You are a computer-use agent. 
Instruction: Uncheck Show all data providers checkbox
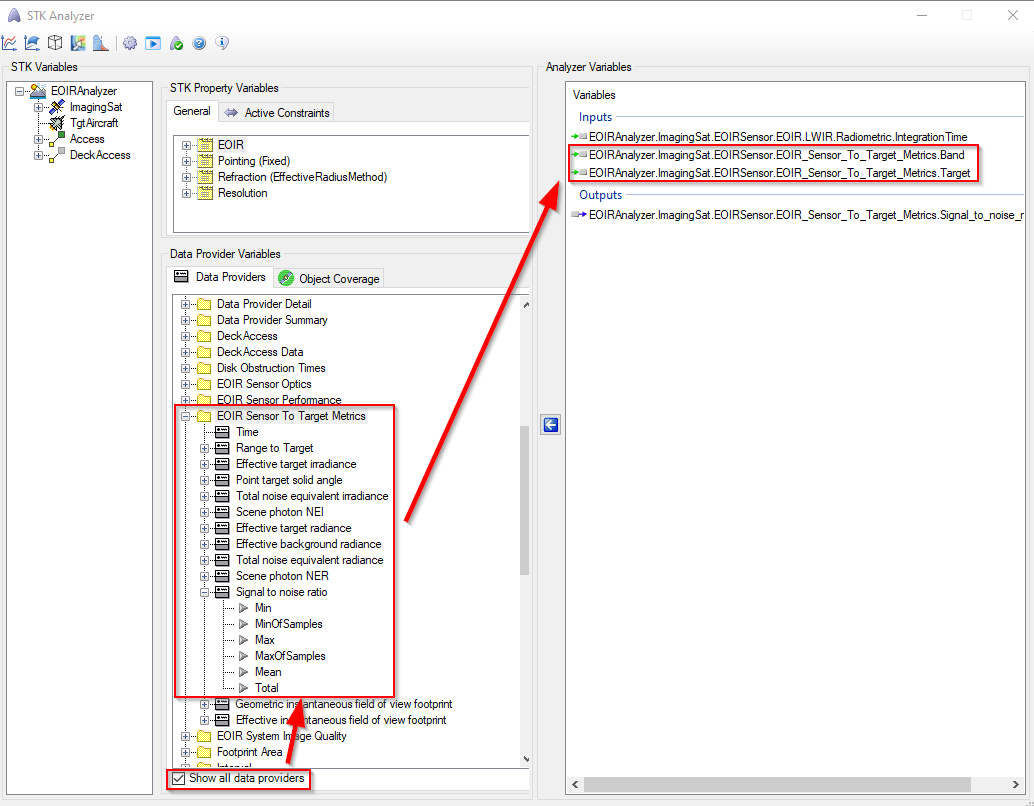(x=179, y=778)
